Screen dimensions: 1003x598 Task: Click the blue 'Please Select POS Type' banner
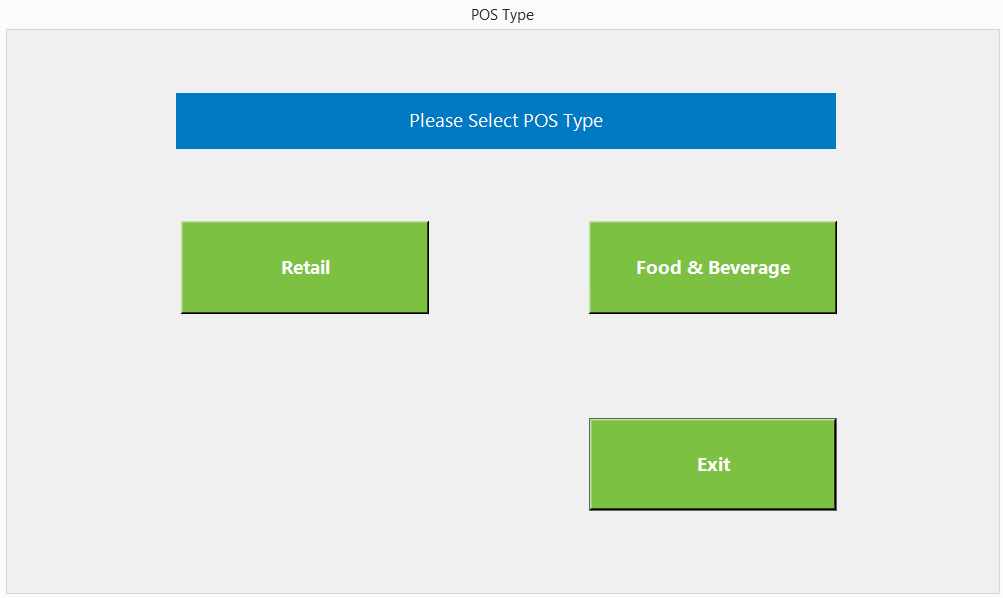[x=506, y=121]
